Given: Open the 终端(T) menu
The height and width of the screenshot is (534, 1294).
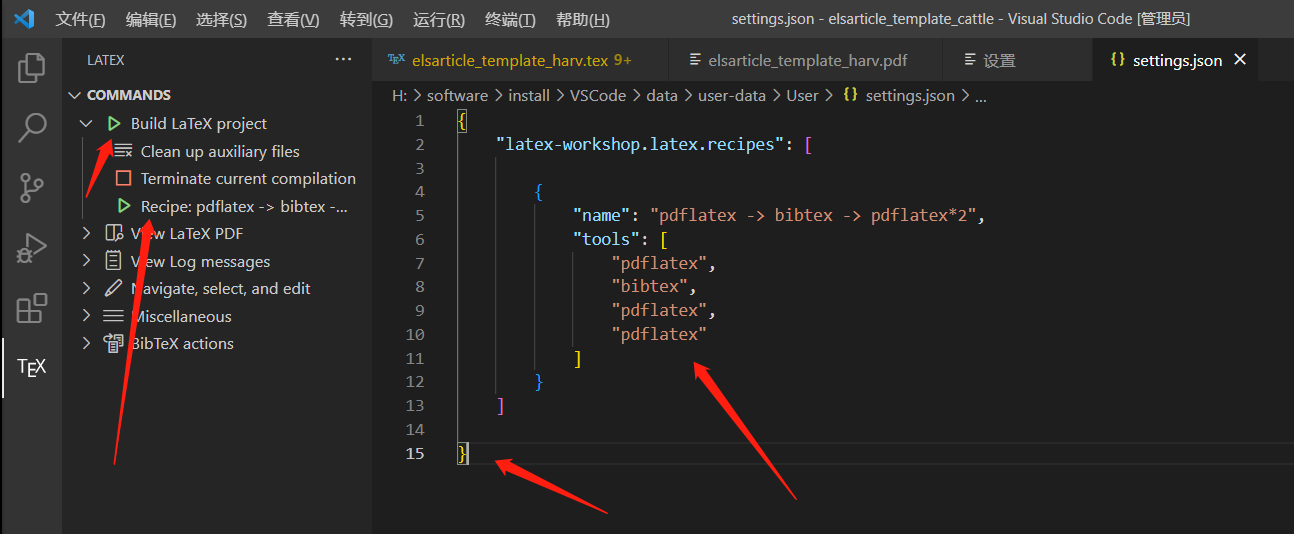Looking at the screenshot, I should [x=510, y=20].
